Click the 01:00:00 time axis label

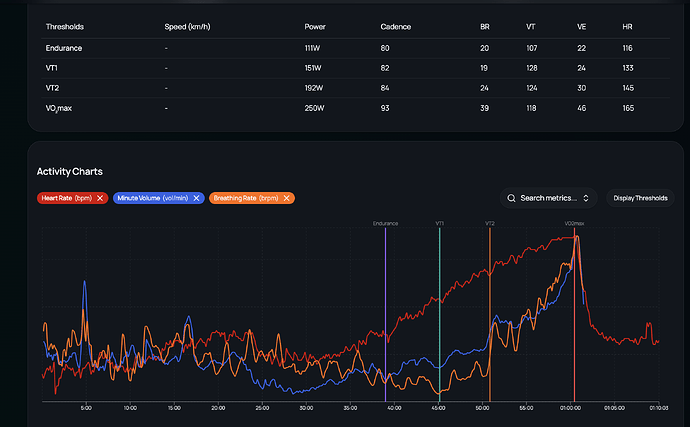click(x=570, y=408)
